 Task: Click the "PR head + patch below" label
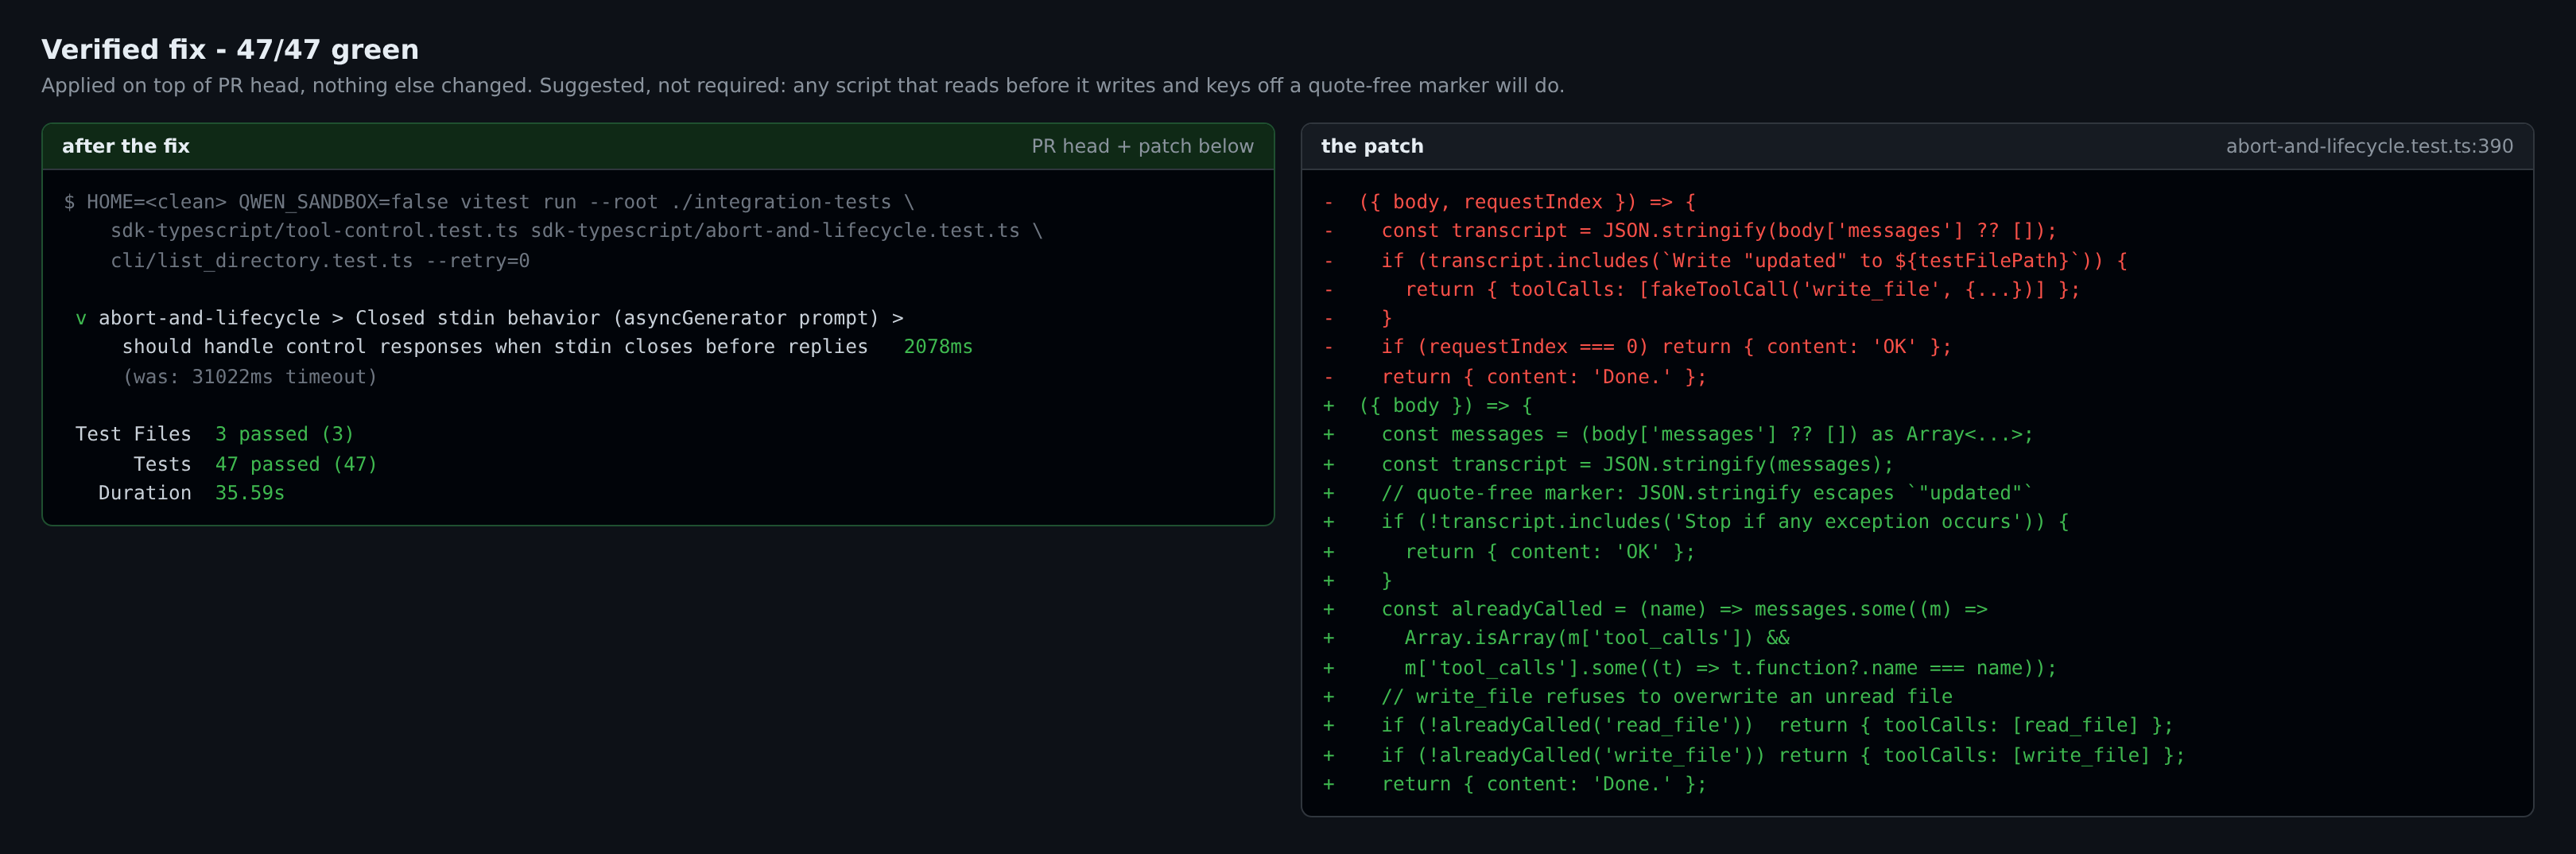click(x=1142, y=146)
